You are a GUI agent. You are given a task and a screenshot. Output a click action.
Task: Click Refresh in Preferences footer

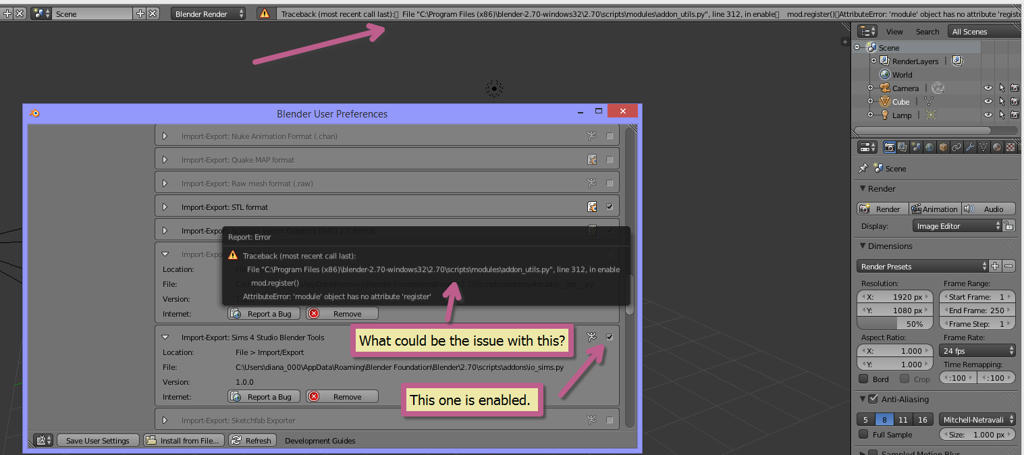click(252, 441)
